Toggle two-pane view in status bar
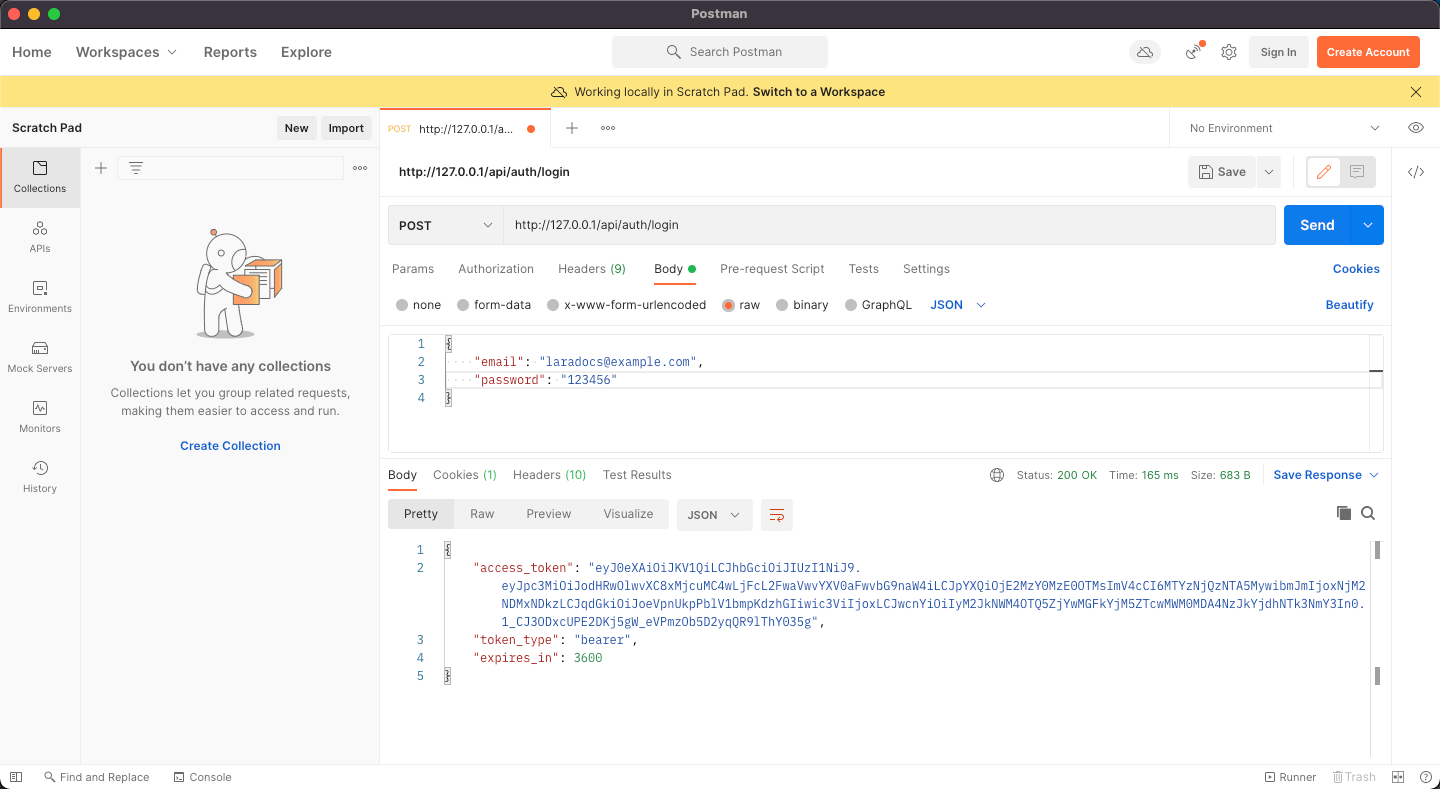 click(x=1398, y=777)
